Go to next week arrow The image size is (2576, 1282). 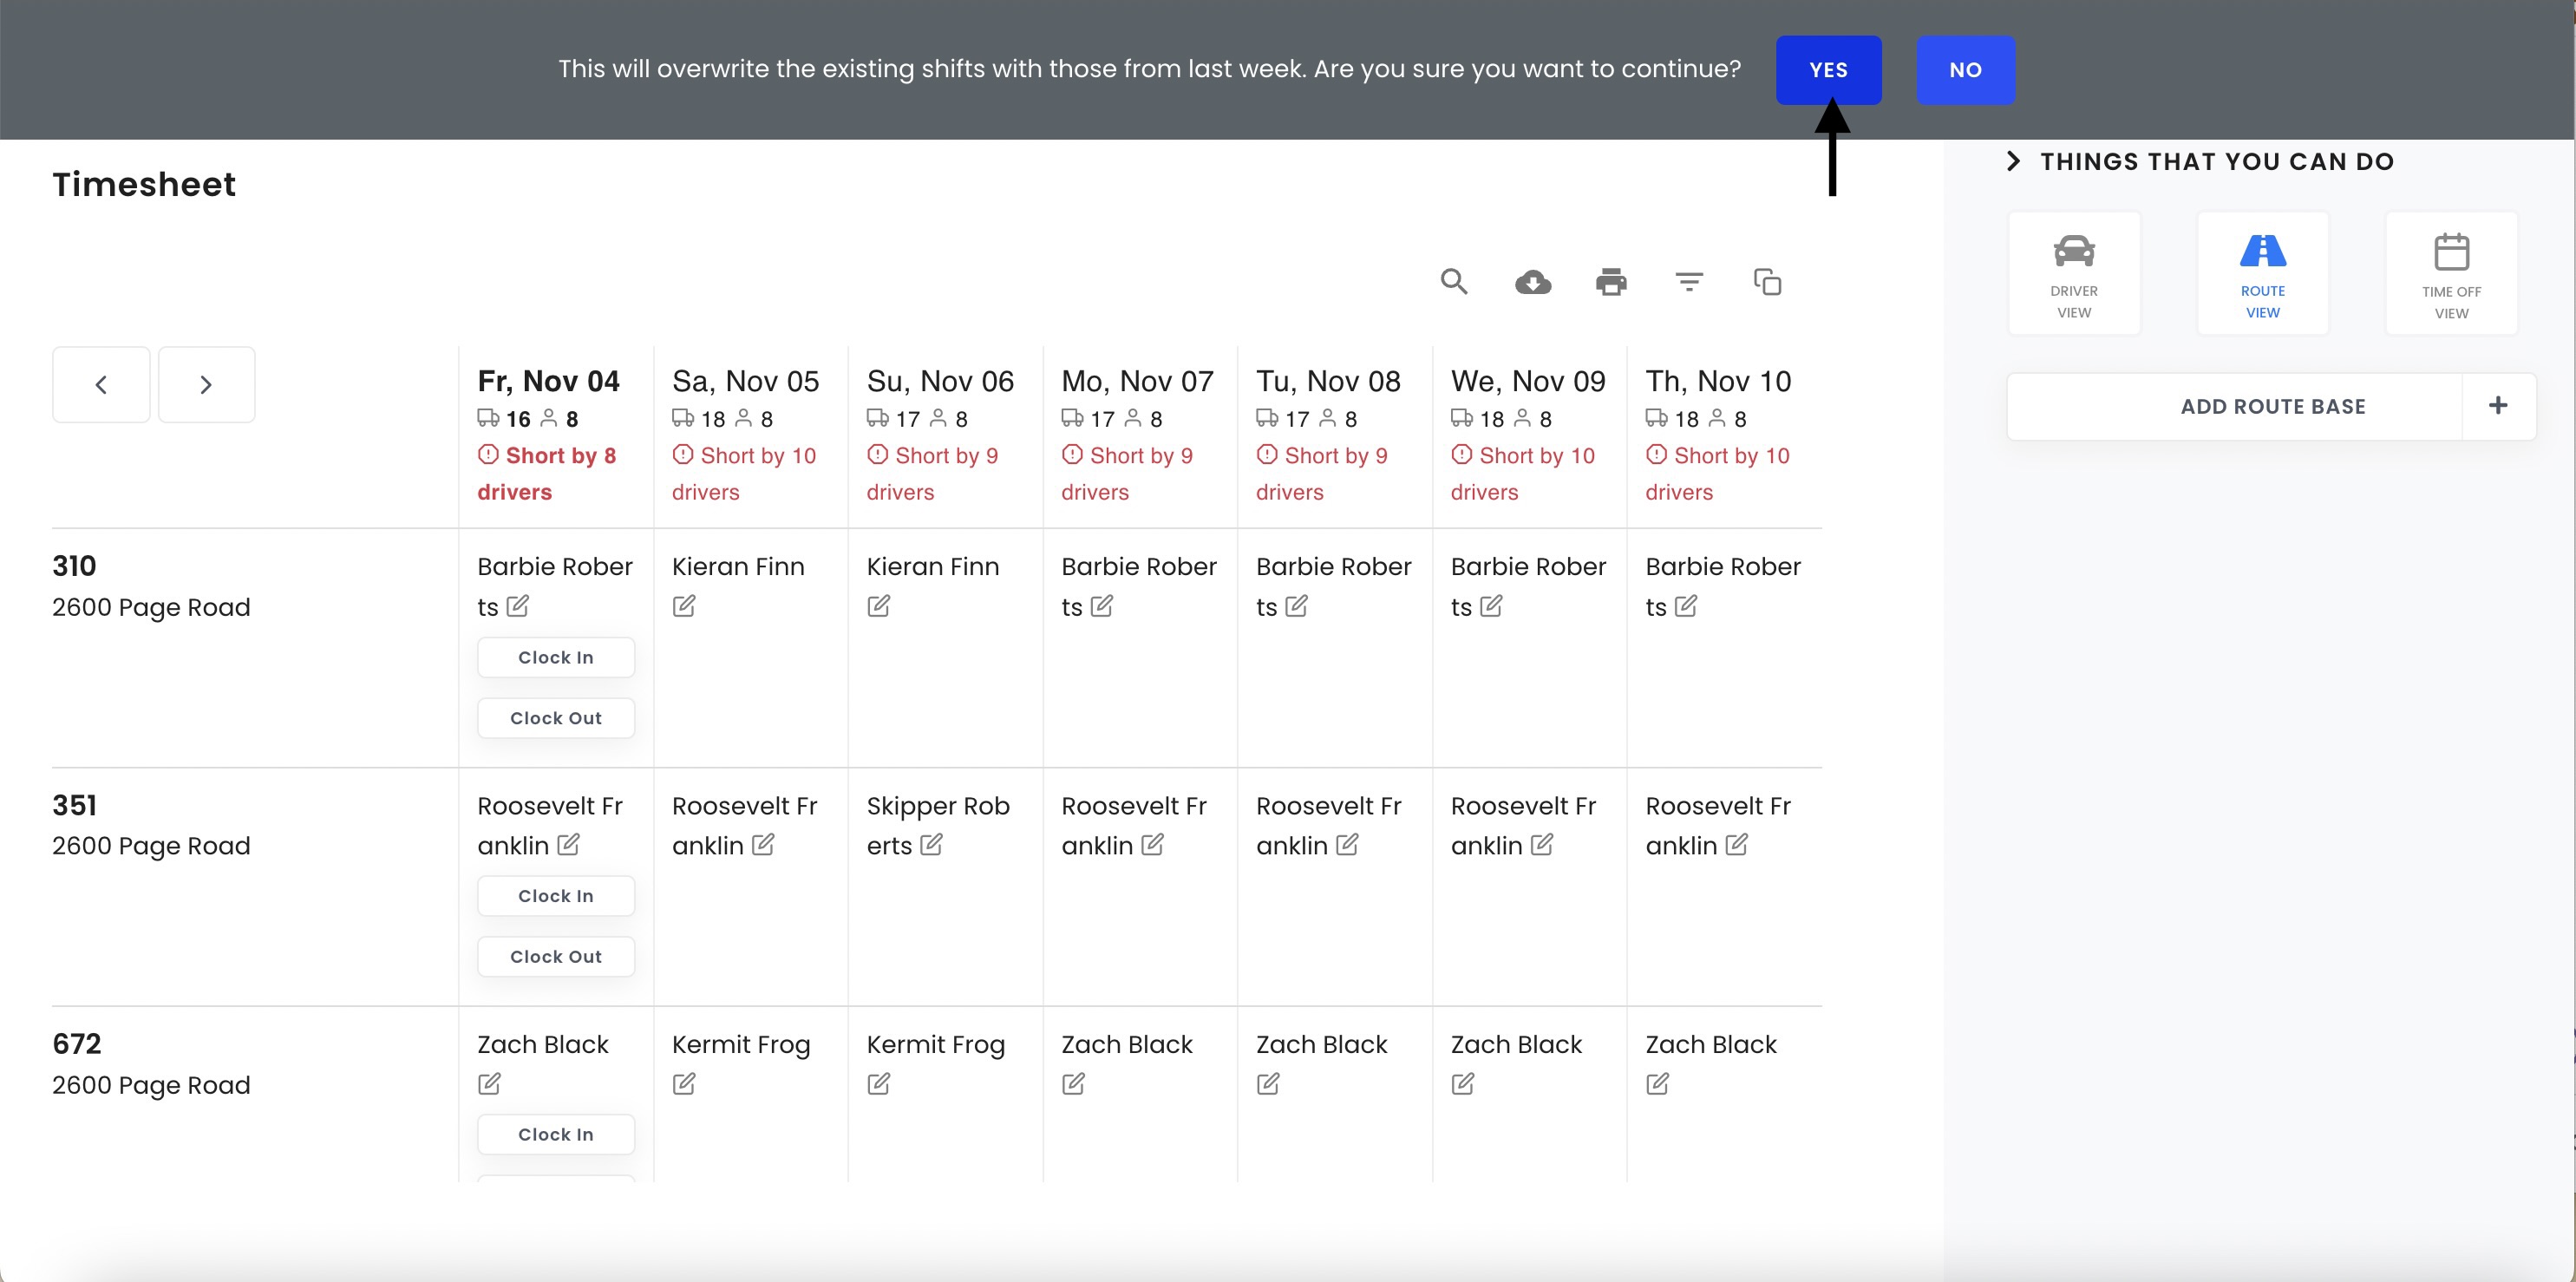[x=206, y=385]
